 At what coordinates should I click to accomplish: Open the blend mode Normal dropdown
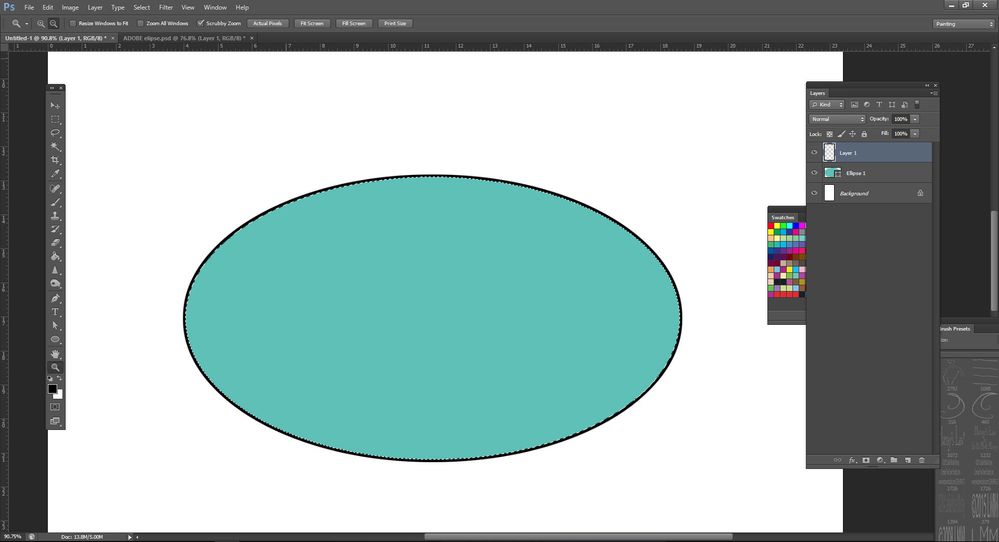(837, 119)
